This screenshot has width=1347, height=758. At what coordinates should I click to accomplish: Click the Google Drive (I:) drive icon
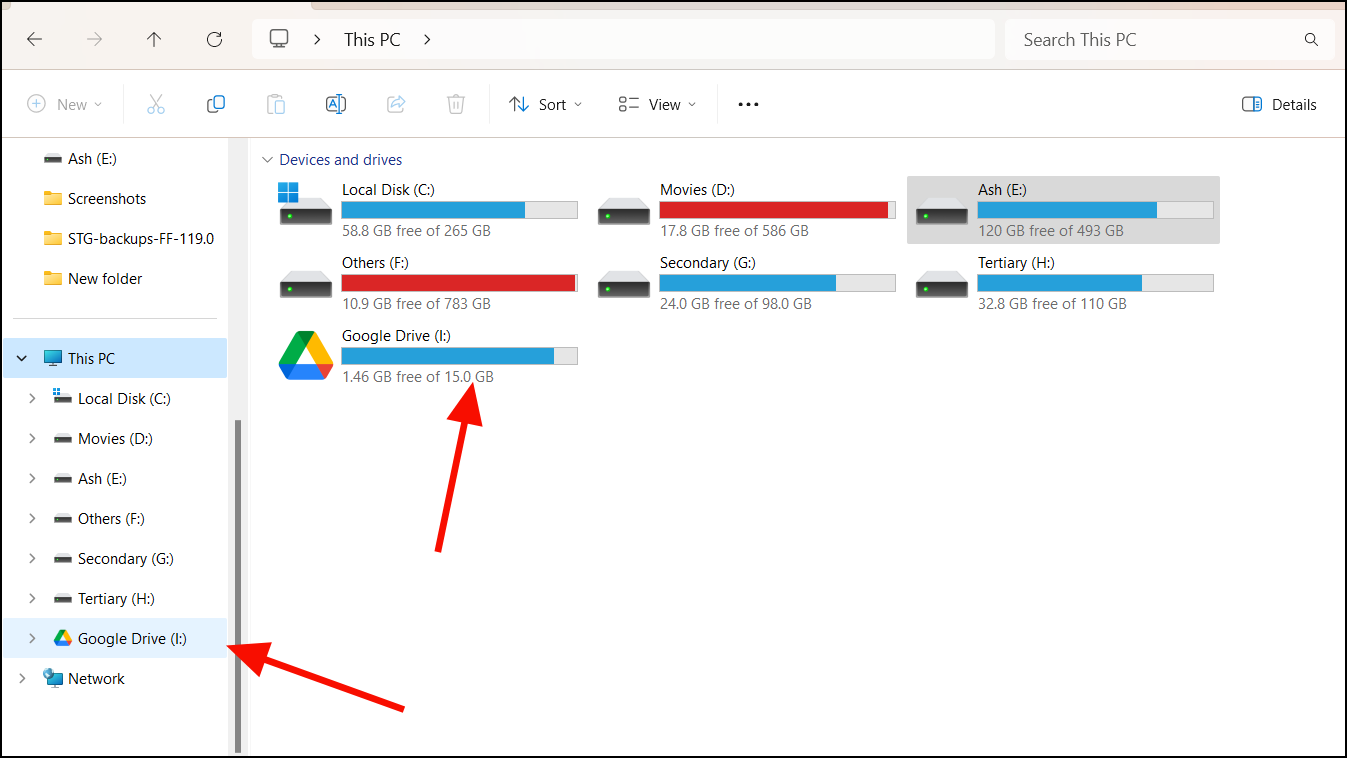pos(305,355)
